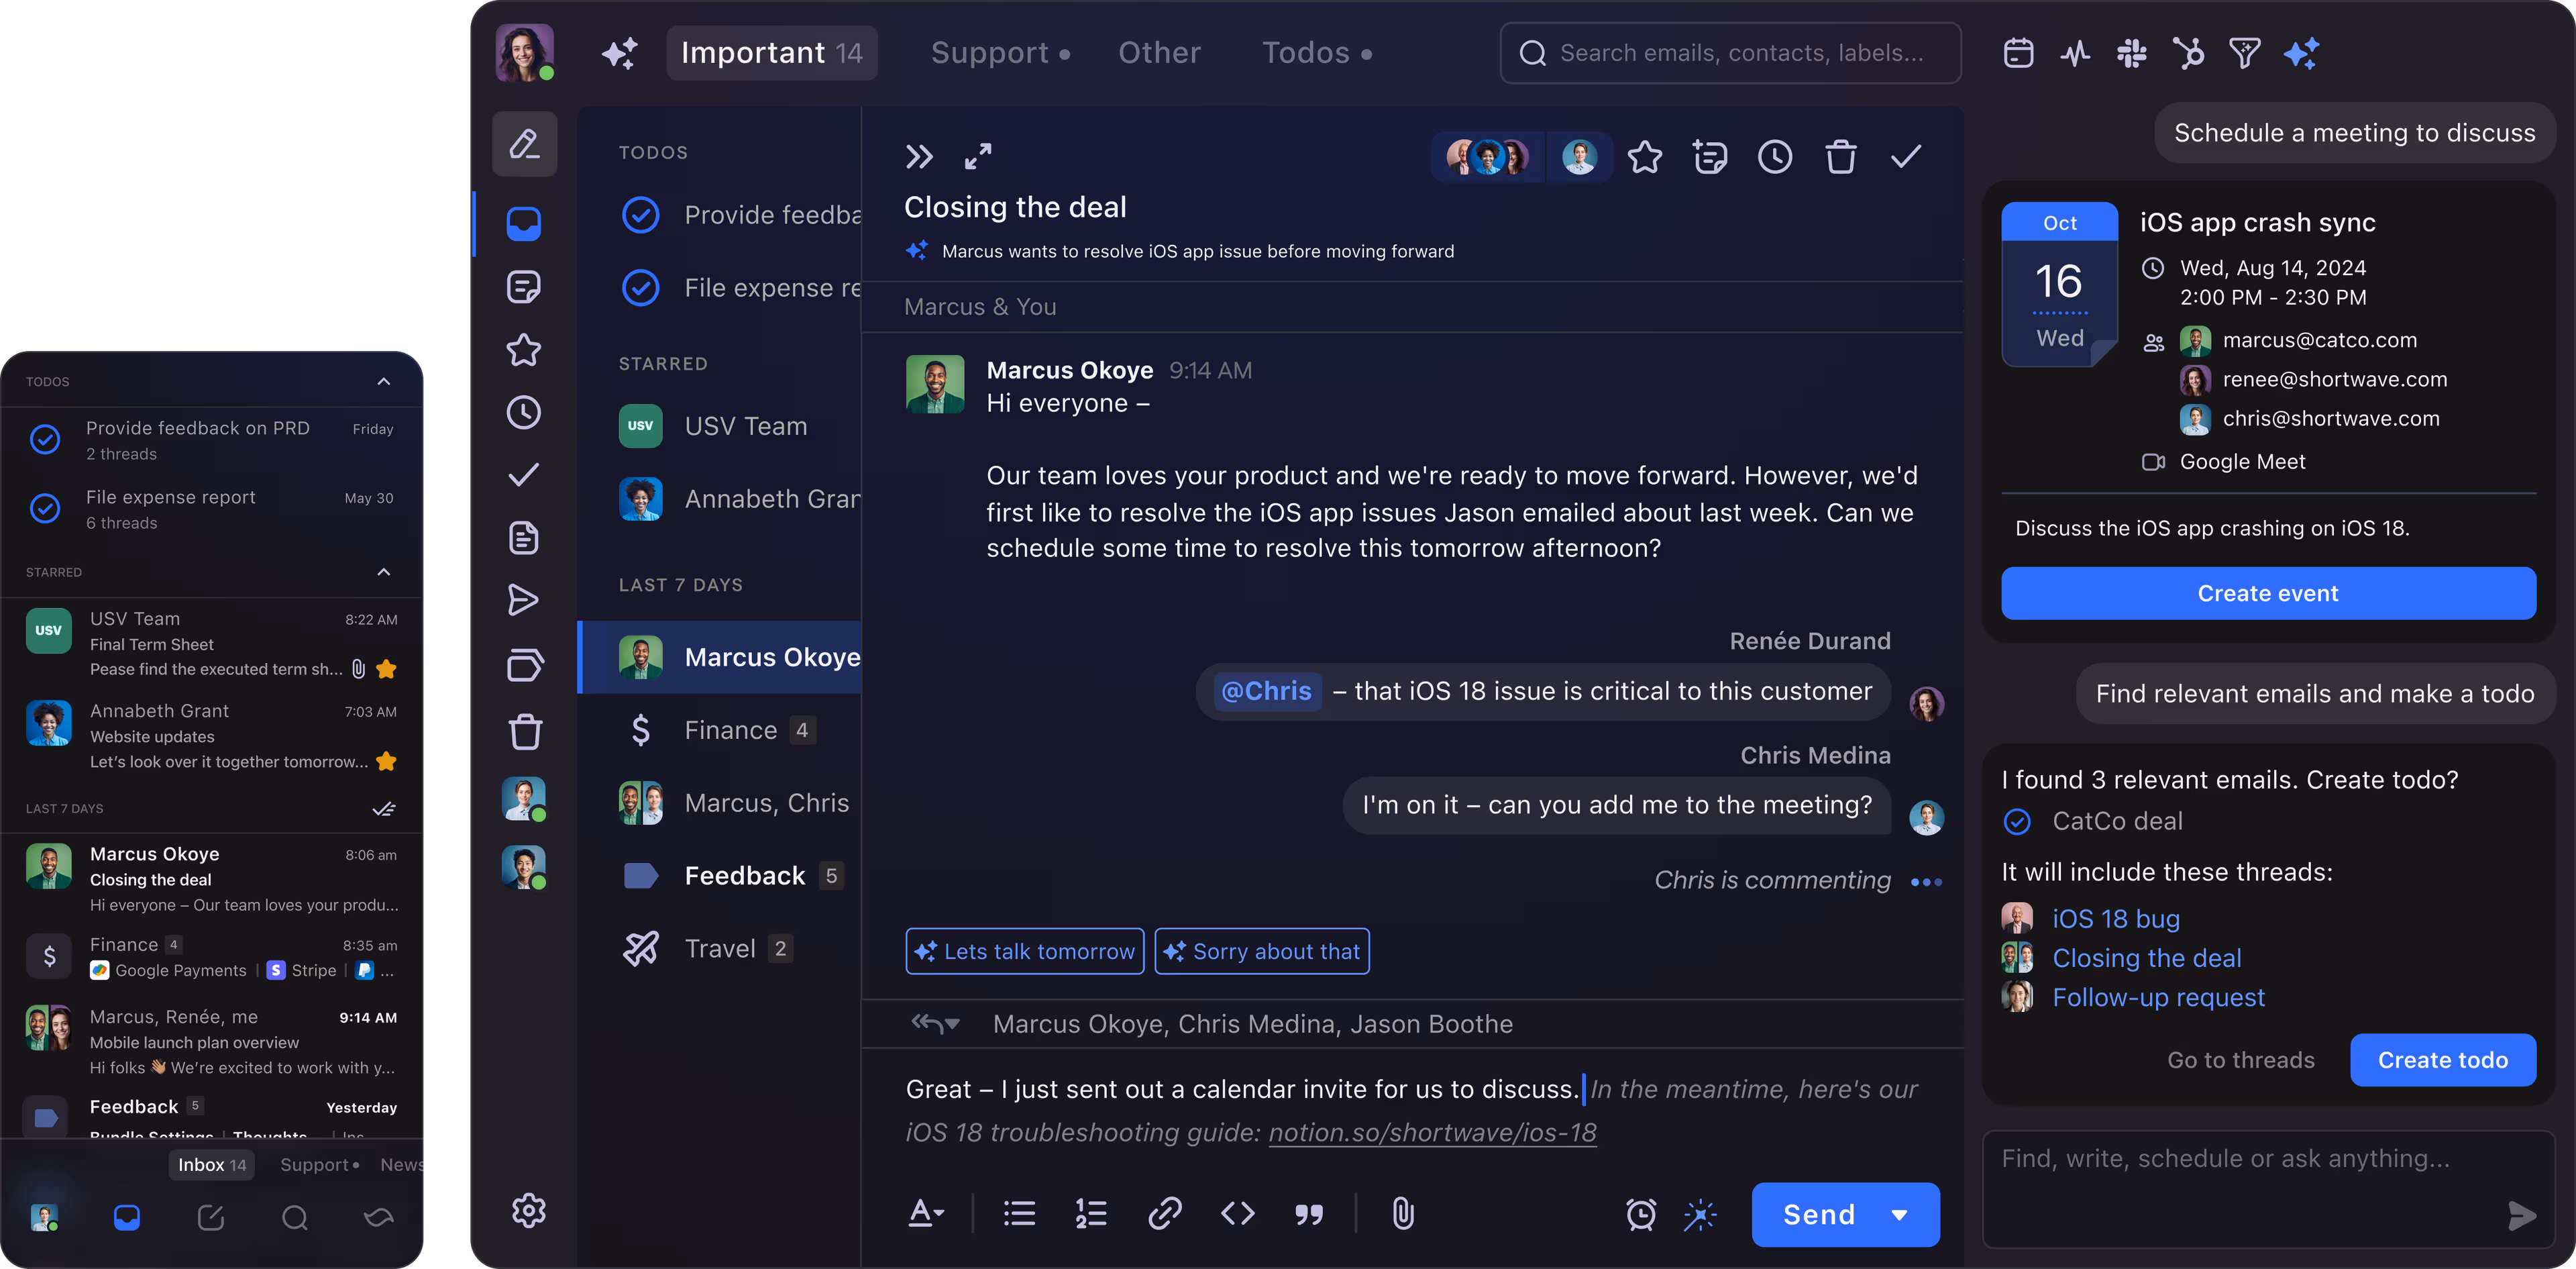Open the calendar icon in the top right
Viewport: 2576px width, 1269px height.
tap(2018, 53)
